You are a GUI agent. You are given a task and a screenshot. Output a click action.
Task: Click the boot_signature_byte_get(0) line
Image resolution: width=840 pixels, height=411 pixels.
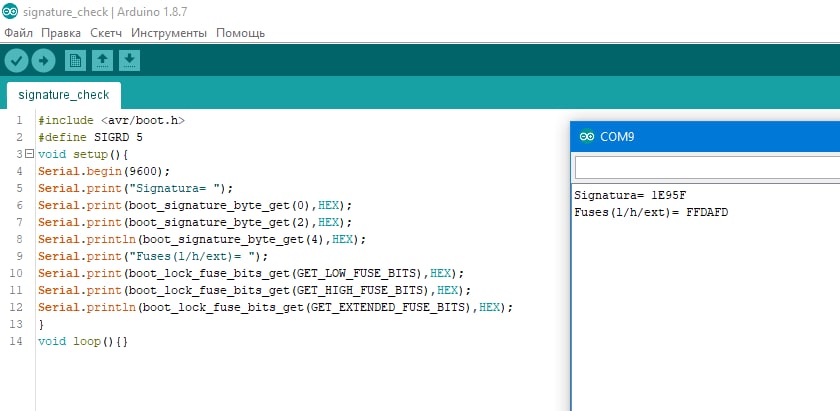pos(196,206)
